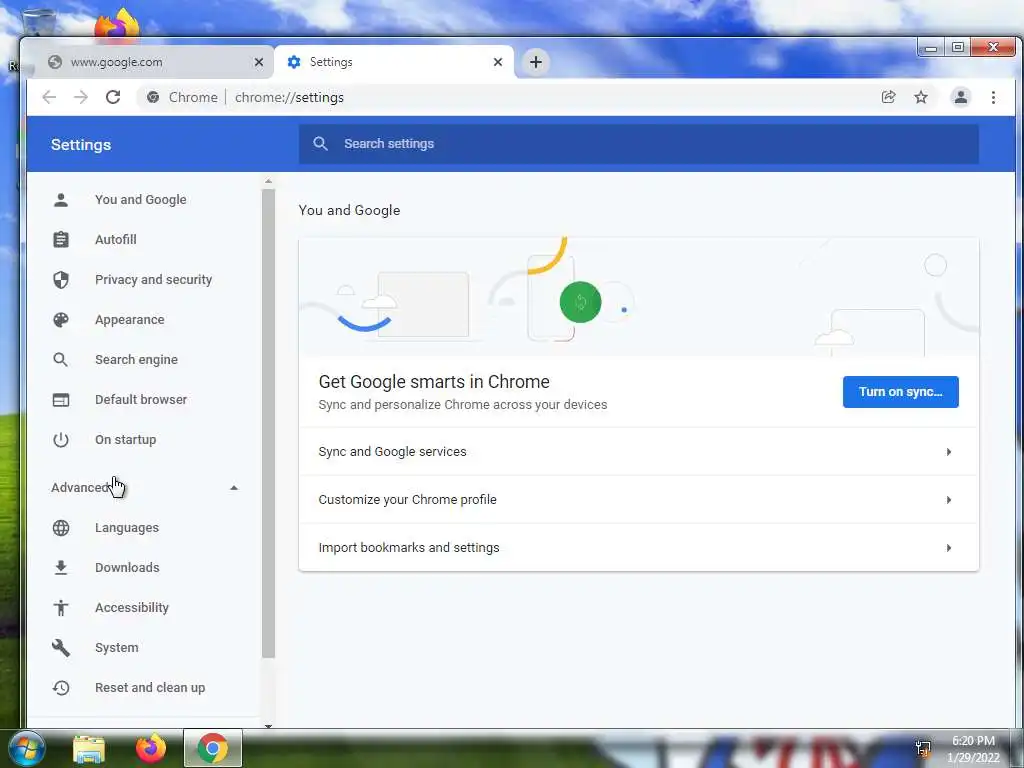Click the Sync and Google services text
The image size is (1024, 768).
point(392,452)
